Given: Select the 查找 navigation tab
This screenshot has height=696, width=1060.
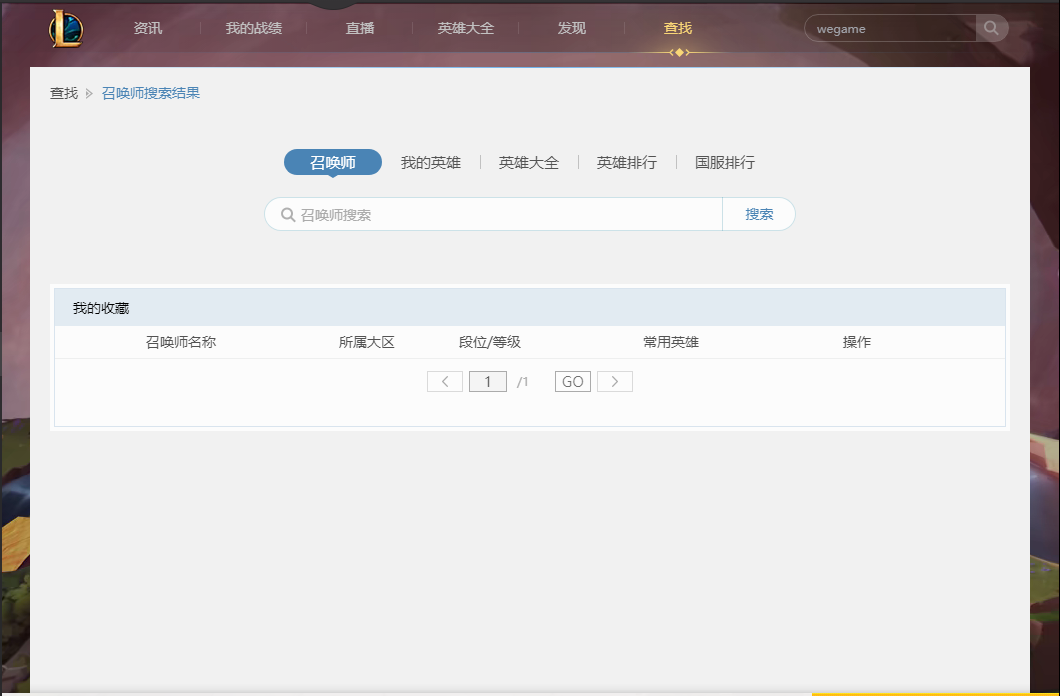Looking at the screenshot, I should (x=678, y=28).
